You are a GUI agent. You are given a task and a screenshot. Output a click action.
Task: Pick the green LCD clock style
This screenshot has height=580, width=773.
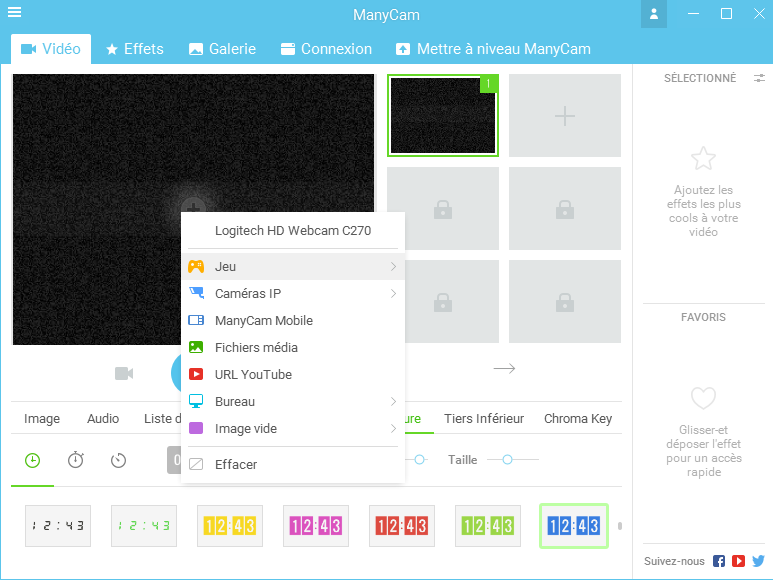click(144, 526)
